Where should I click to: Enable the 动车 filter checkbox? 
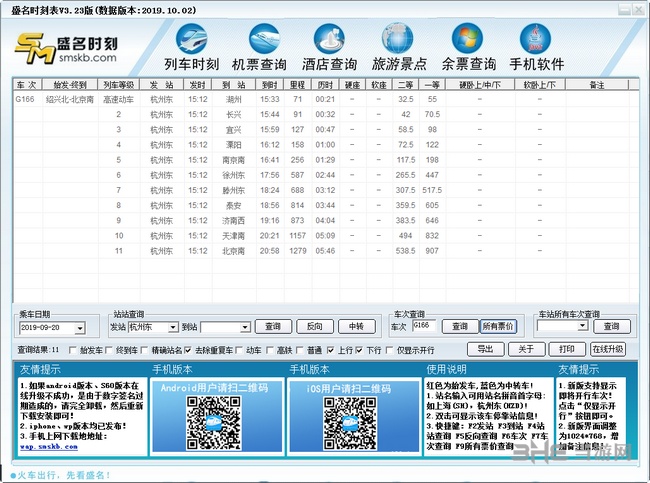pyautogui.click(x=239, y=351)
